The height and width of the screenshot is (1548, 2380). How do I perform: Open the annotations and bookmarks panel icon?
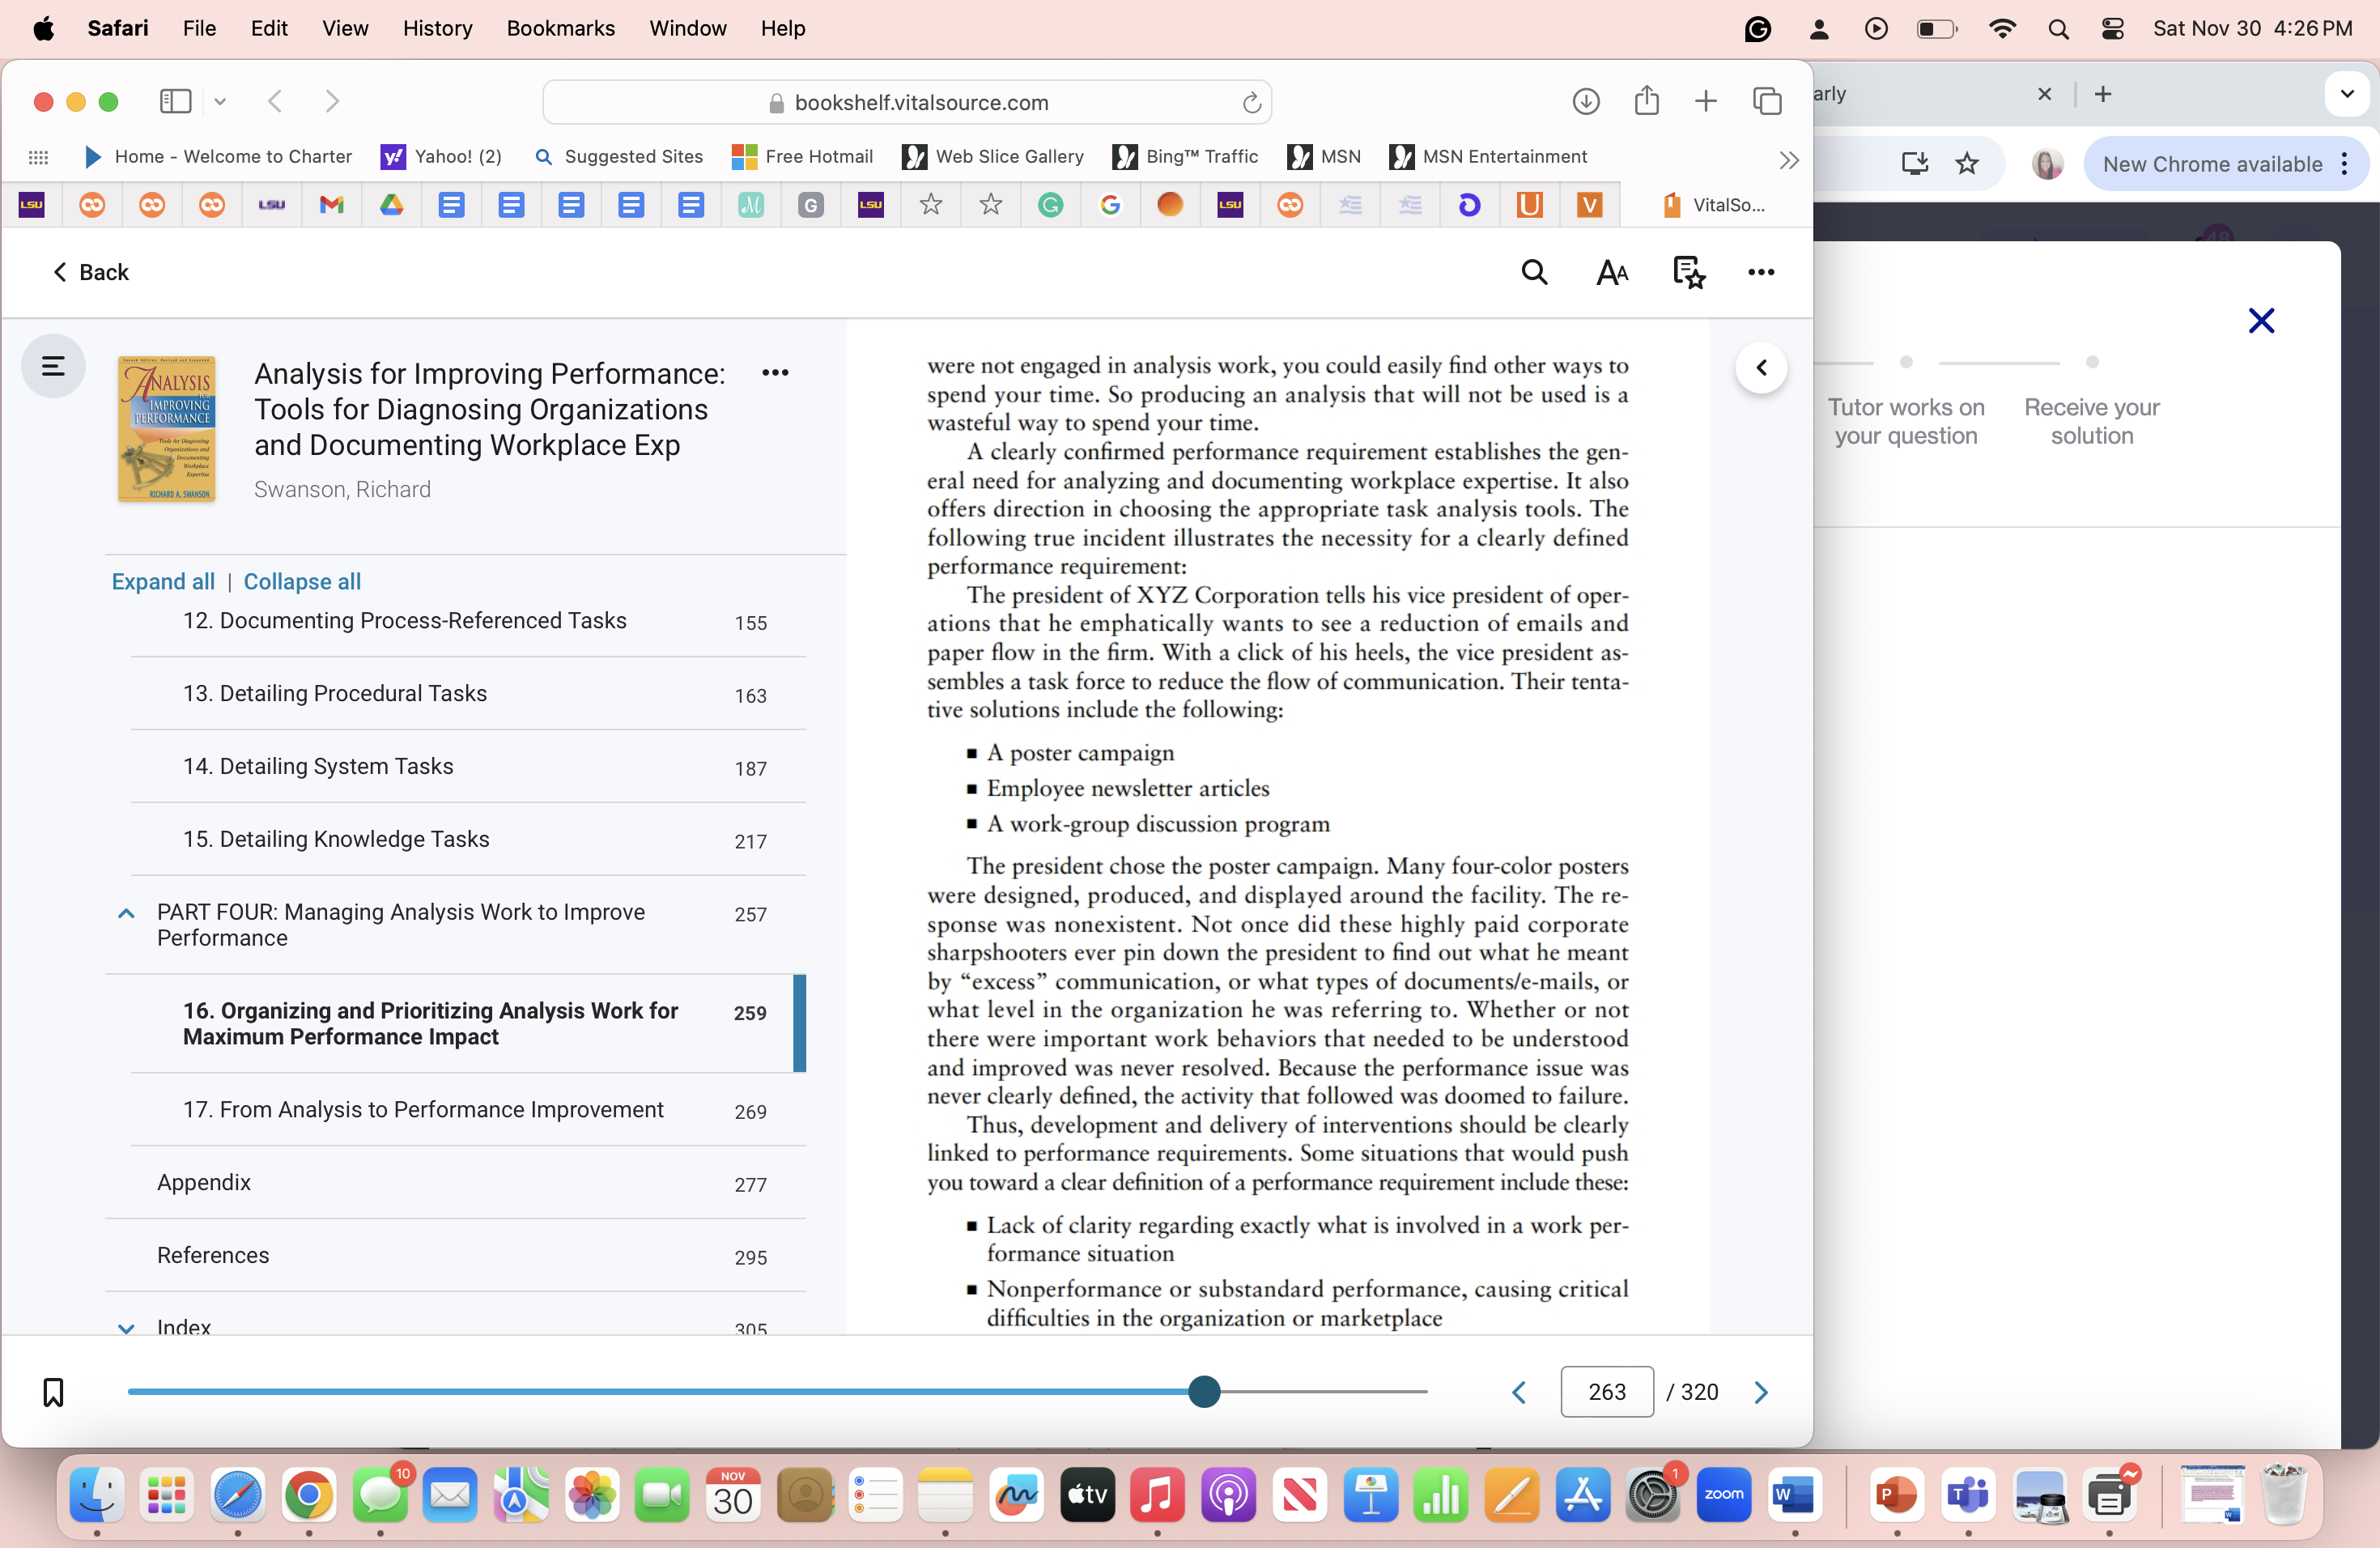pos(1688,272)
